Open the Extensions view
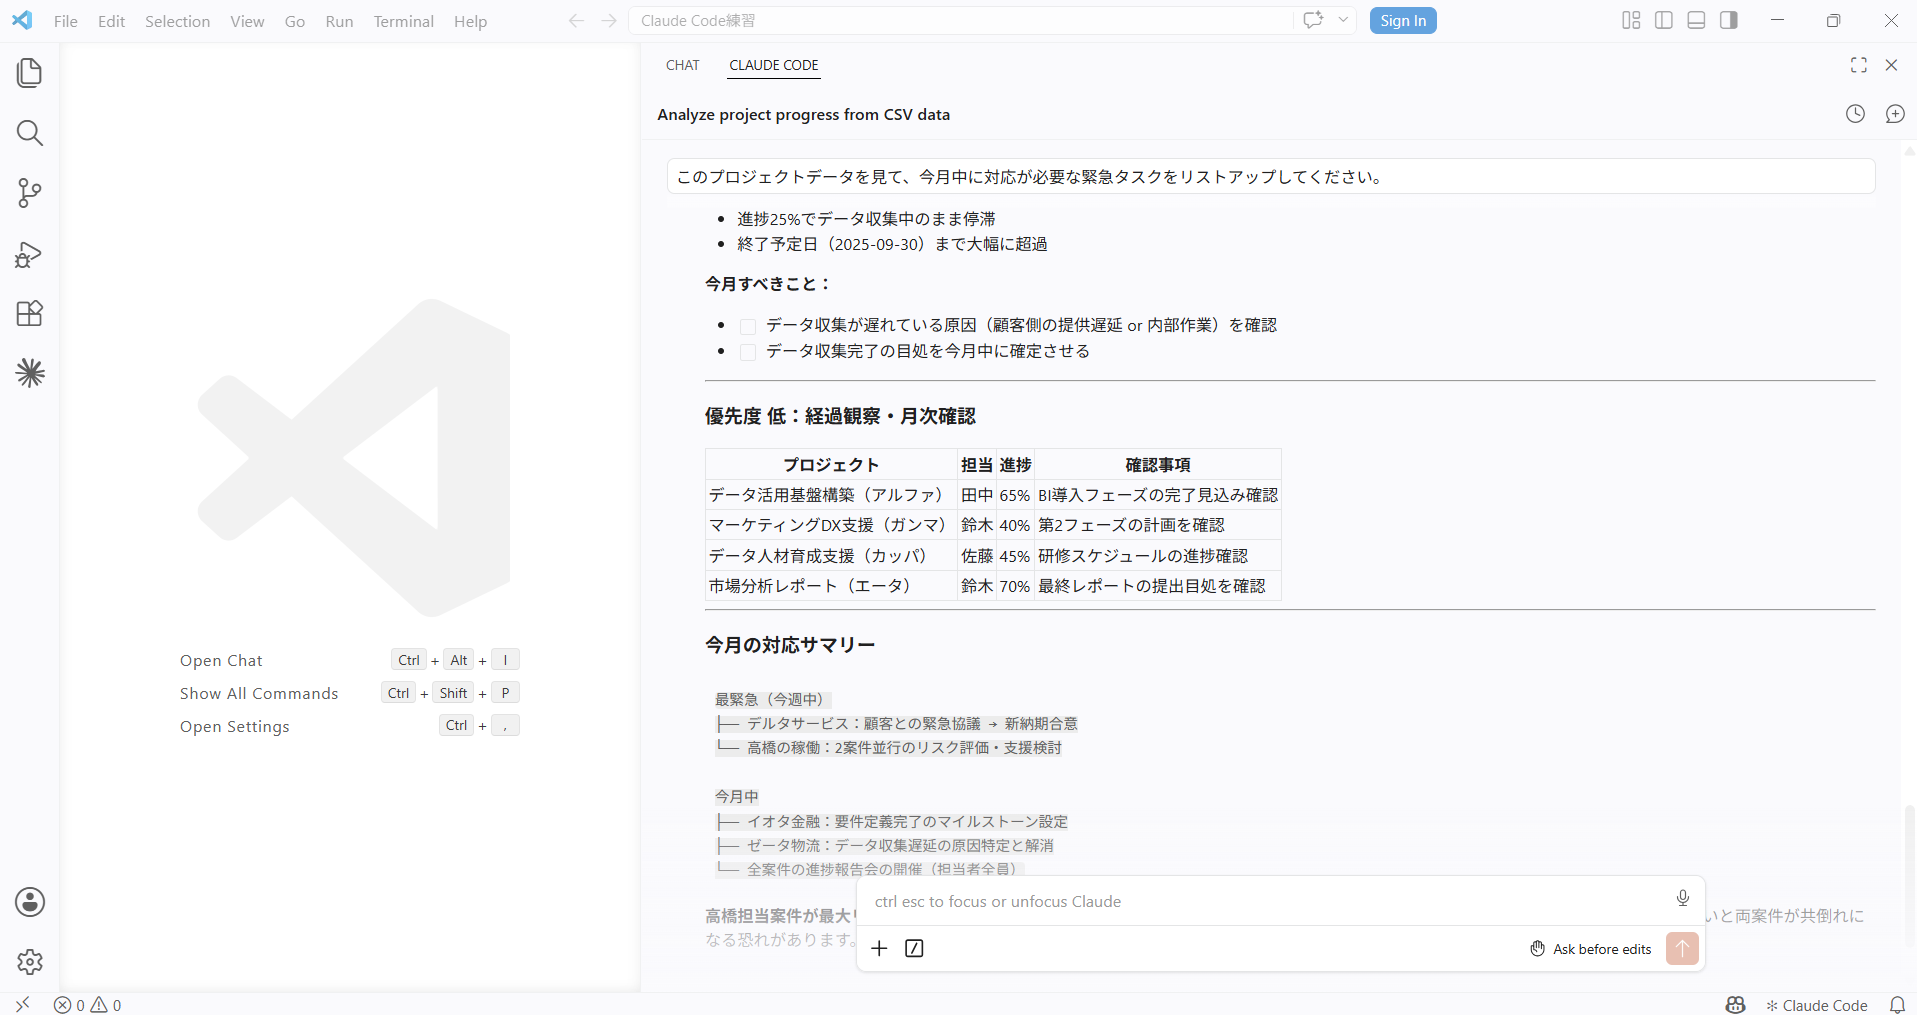Image resolution: width=1917 pixels, height=1015 pixels. (x=30, y=314)
